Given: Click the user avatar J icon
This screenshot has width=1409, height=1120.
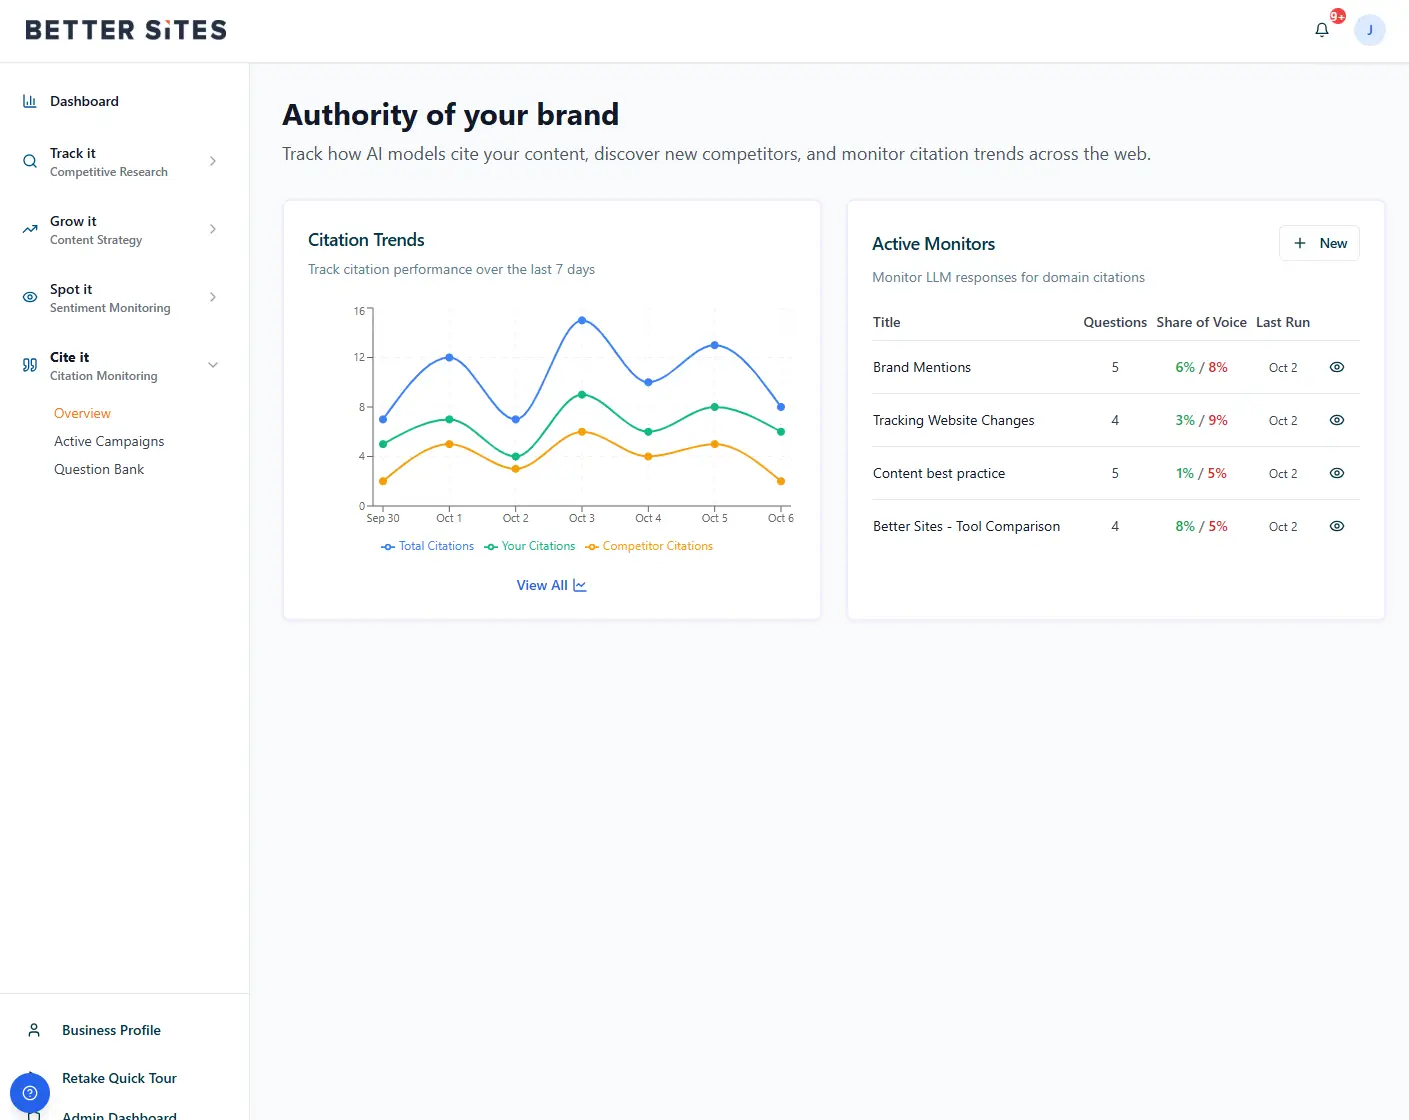Looking at the screenshot, I should click(1369, 30).
